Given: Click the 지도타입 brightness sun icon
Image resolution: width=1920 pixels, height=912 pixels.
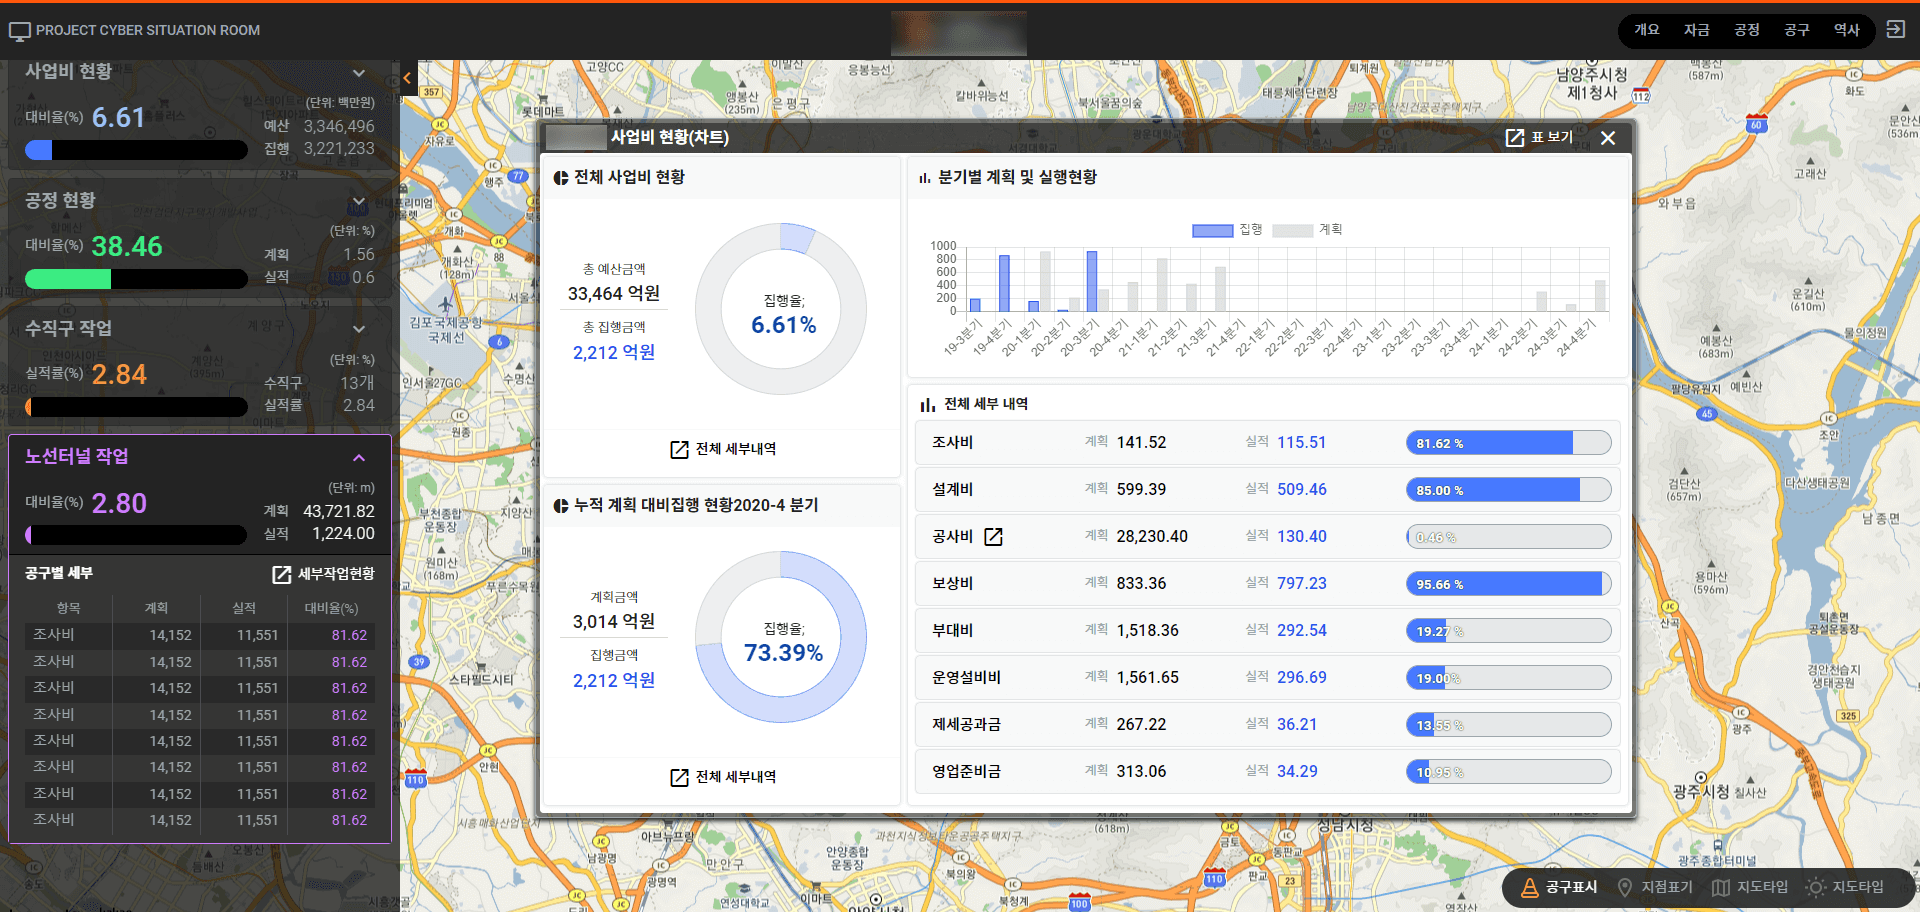Looking at the screenshot, I should [x=1815, y=887].
